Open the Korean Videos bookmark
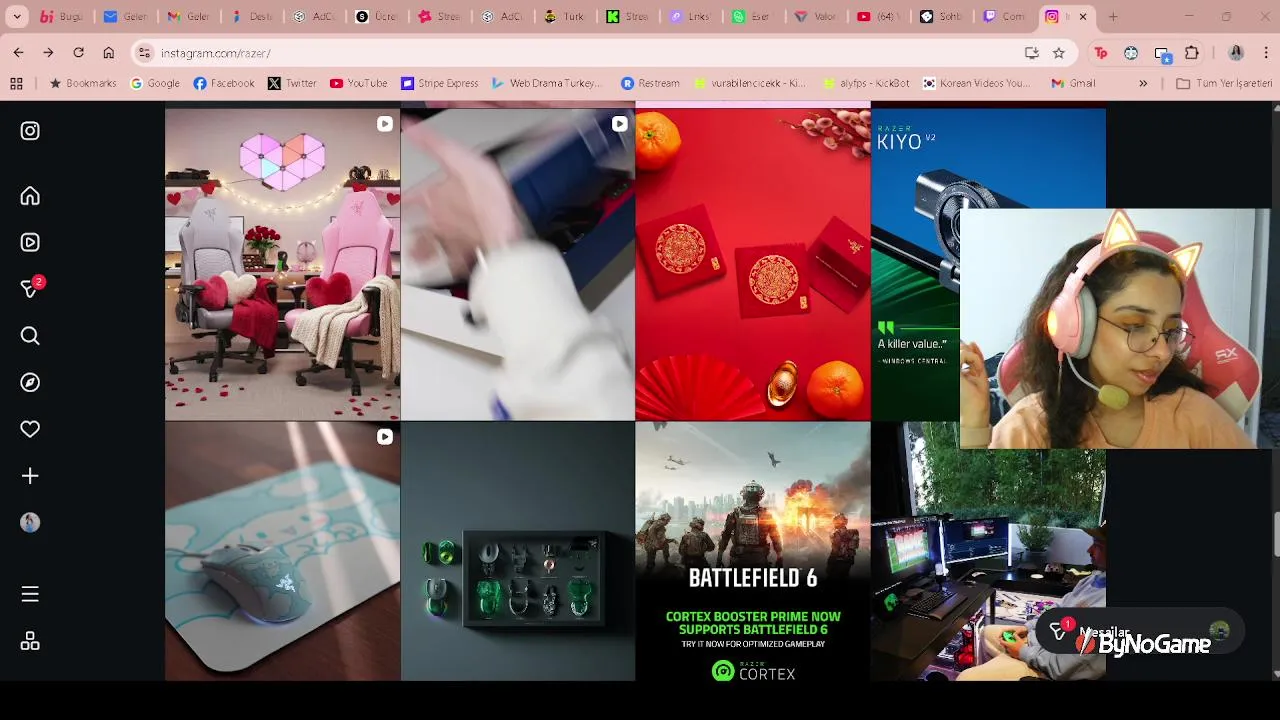 (976, 84)
